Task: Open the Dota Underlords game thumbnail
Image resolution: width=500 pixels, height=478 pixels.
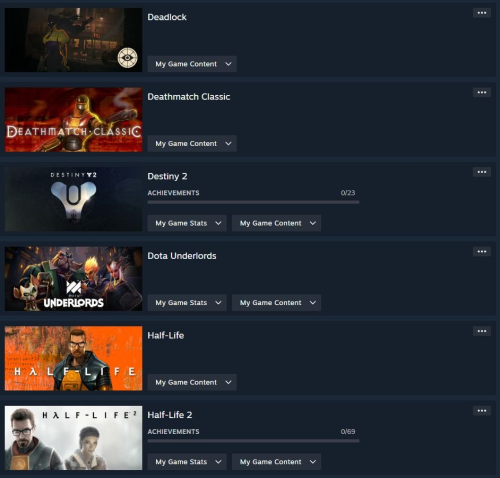Action: pyautogui.click(x=73, y=279)
